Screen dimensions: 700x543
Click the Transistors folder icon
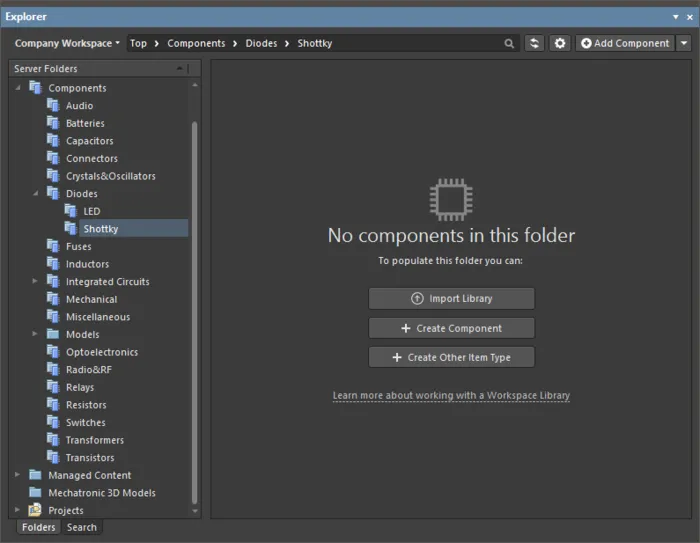(x=53, y=457)
